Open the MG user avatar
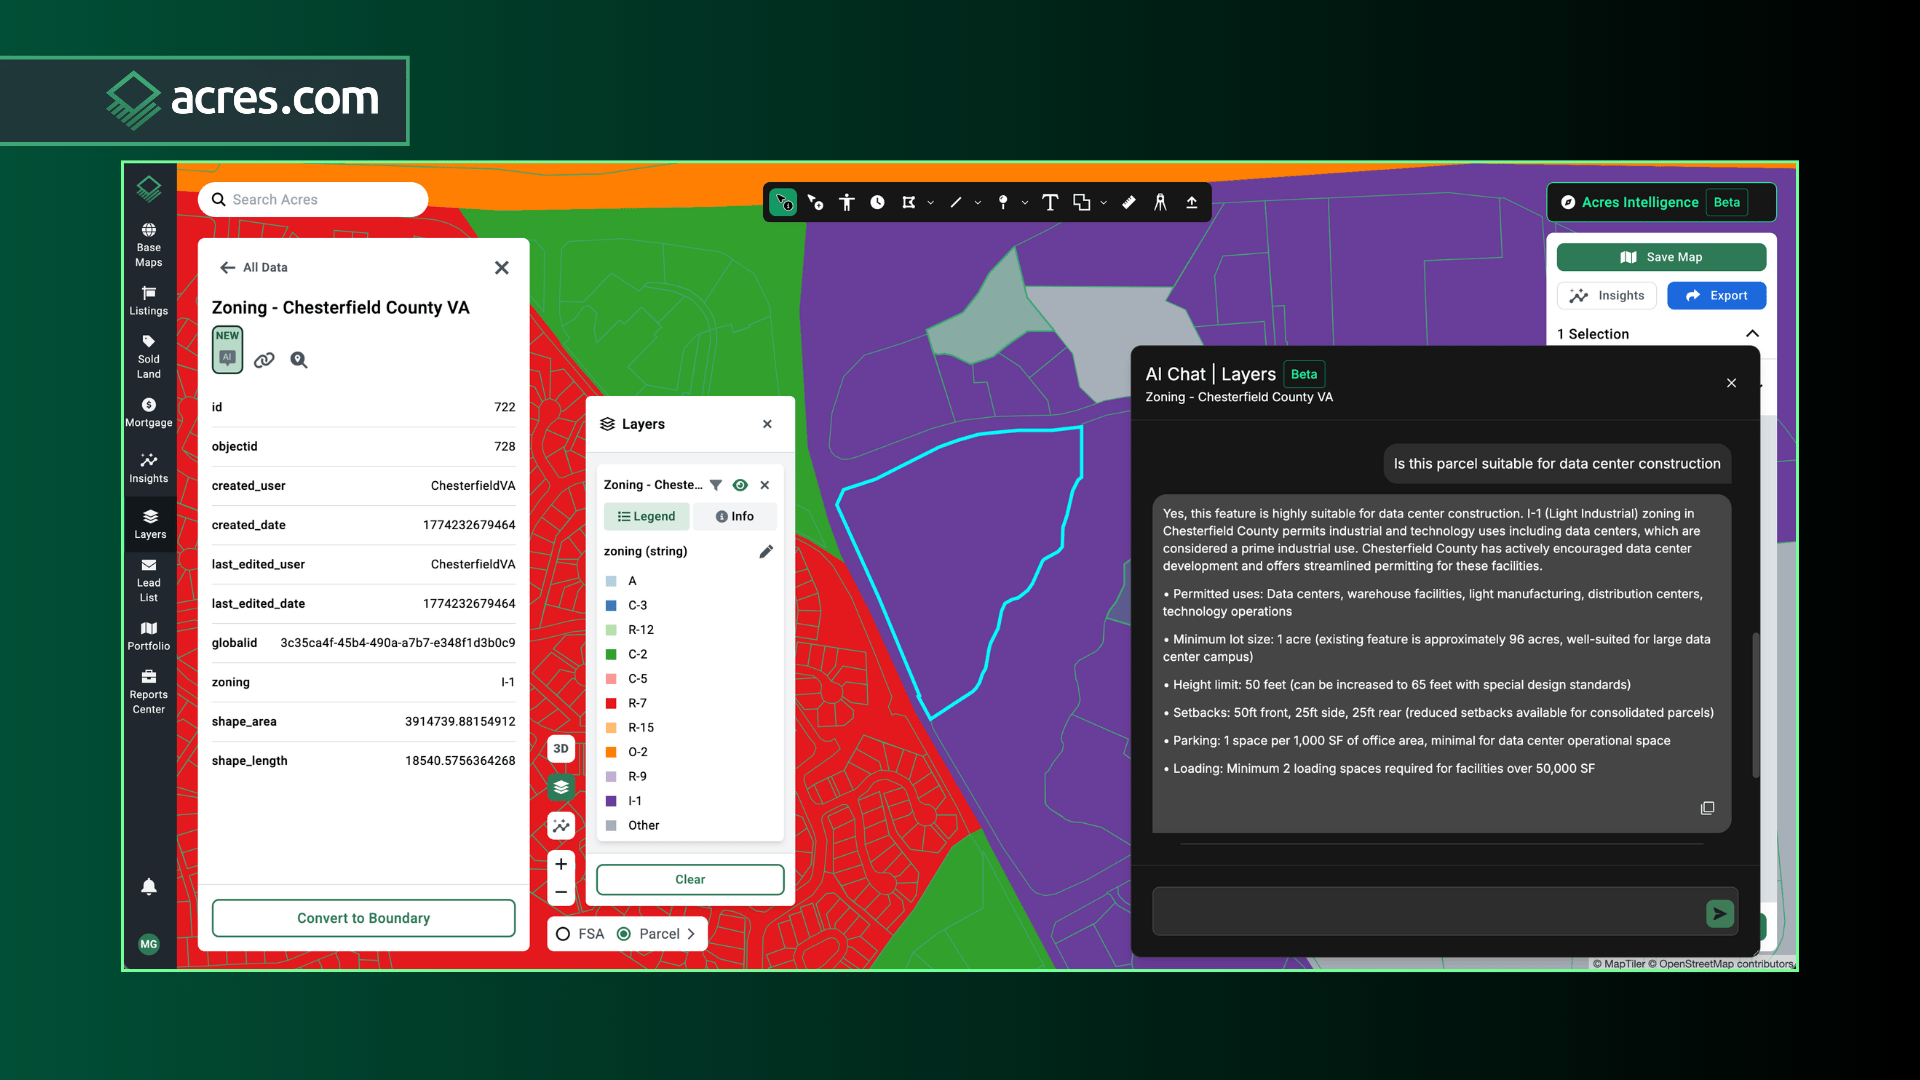Viewport: 1920px width, 1080px height. [x=149, y=944]
